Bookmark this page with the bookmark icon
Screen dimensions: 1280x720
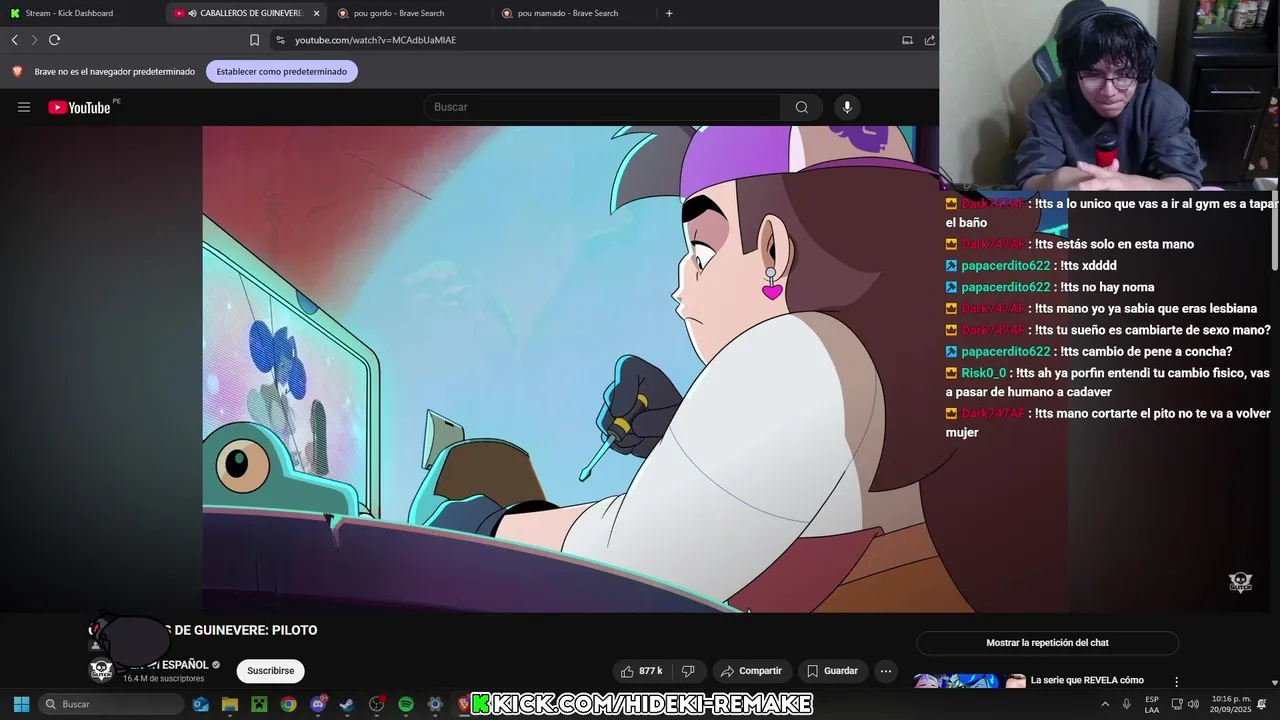click(x=254, y=40)
